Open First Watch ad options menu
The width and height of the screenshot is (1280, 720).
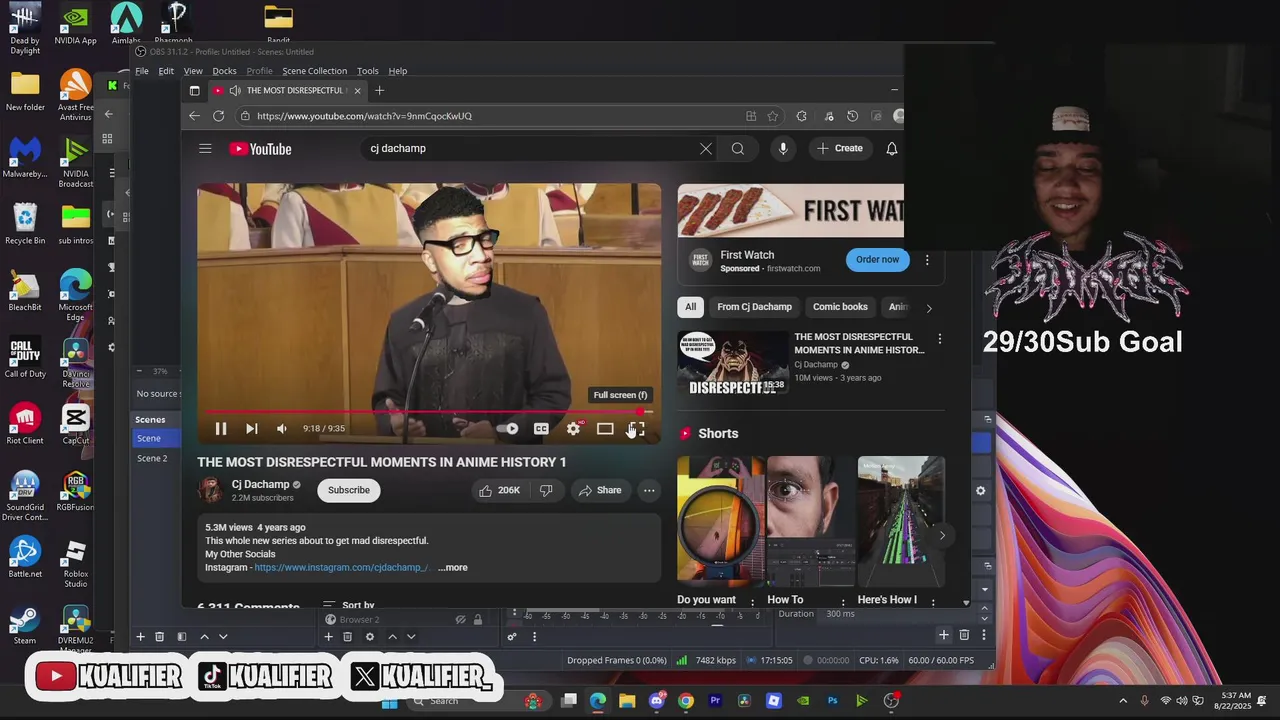(x=927, y=260)
